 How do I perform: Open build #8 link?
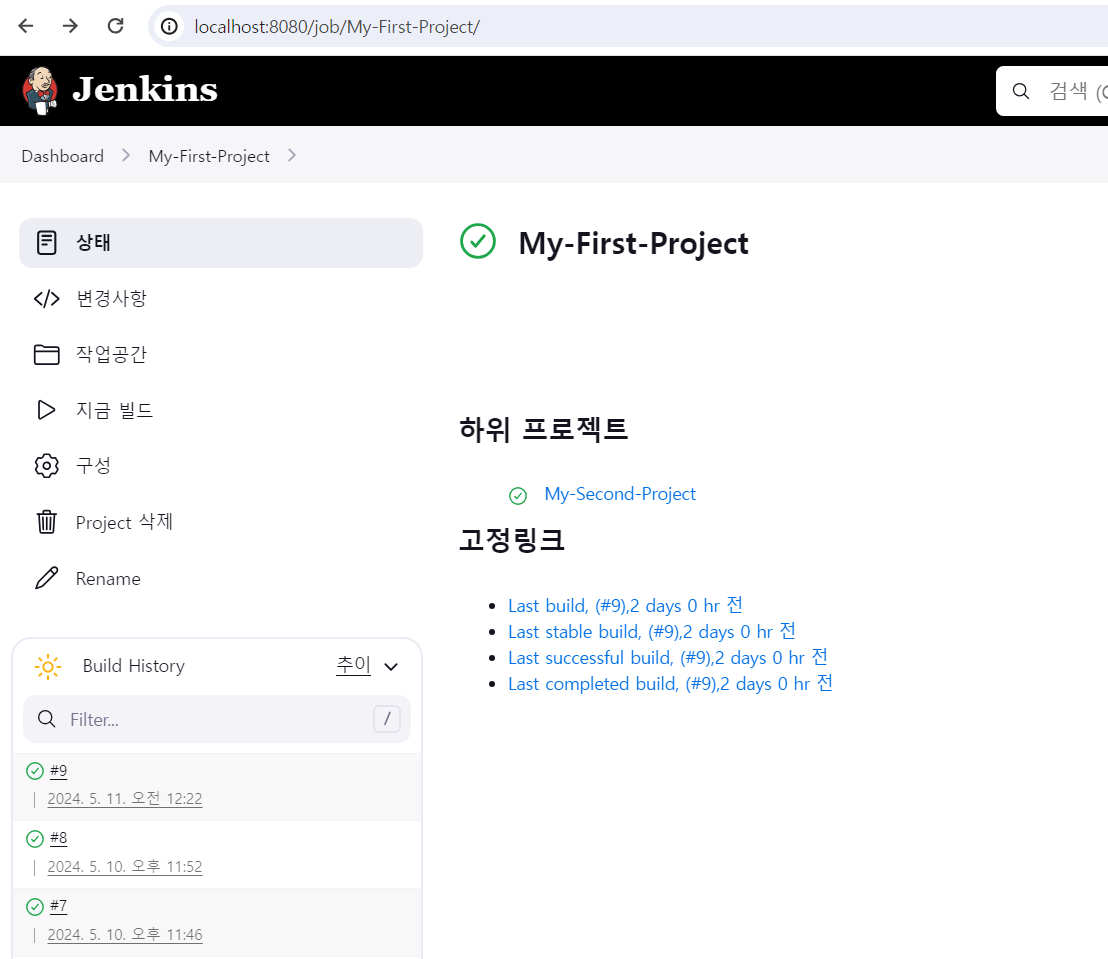pos(59,838)
